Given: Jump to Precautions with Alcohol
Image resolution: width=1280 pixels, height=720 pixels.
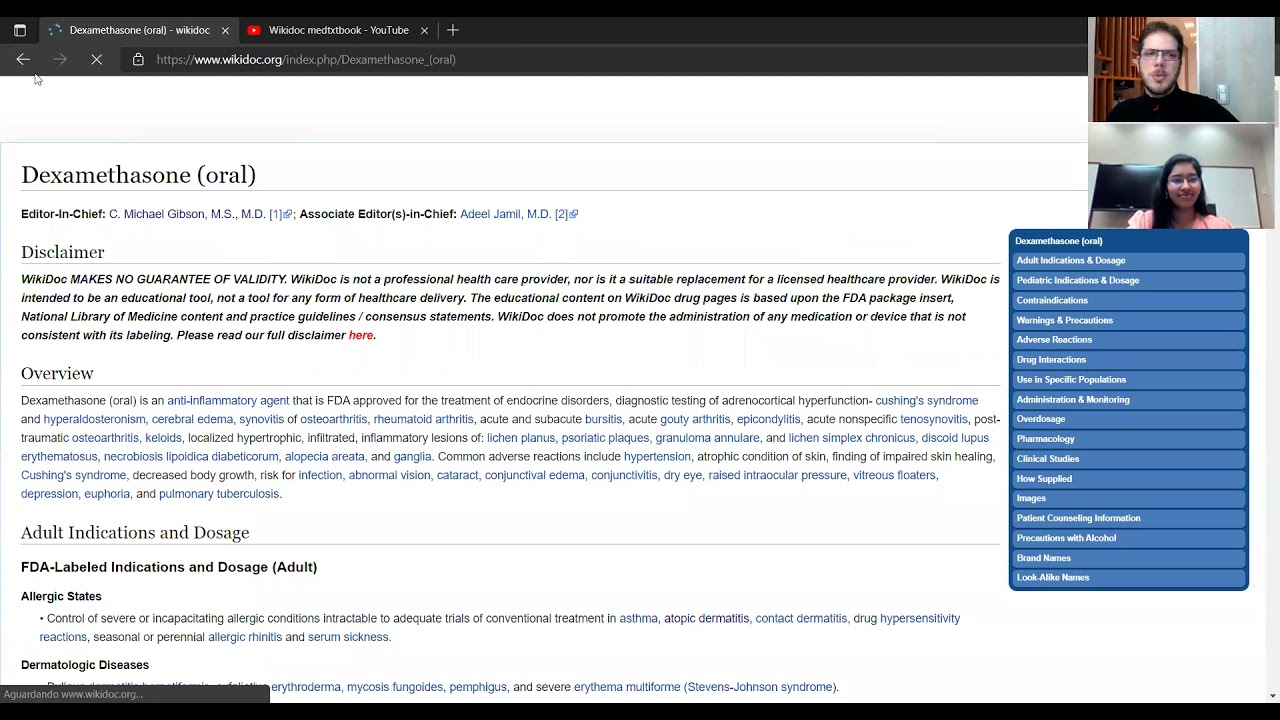Looking at the screenshot, I should pos(1128,538).
